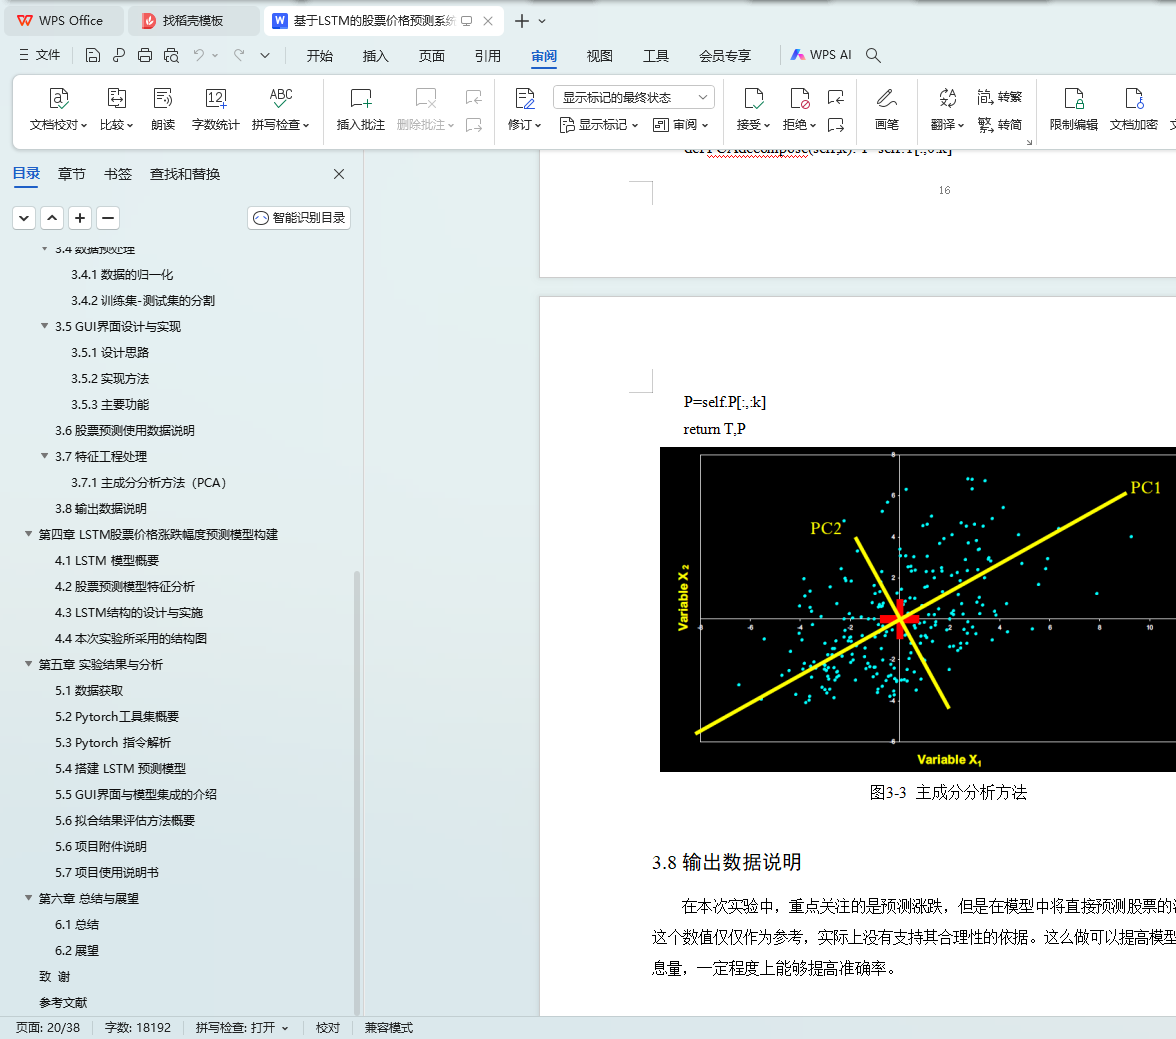Click the 智能识别目录 button
Viewport: 1176px width, 1039px height.
pos(299,218)
